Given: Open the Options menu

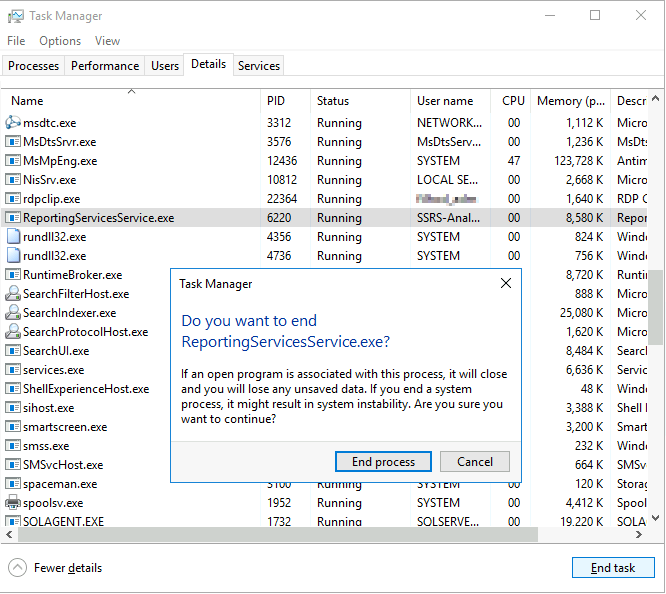Looking at the screenshot, I should [x=60, y=41].
